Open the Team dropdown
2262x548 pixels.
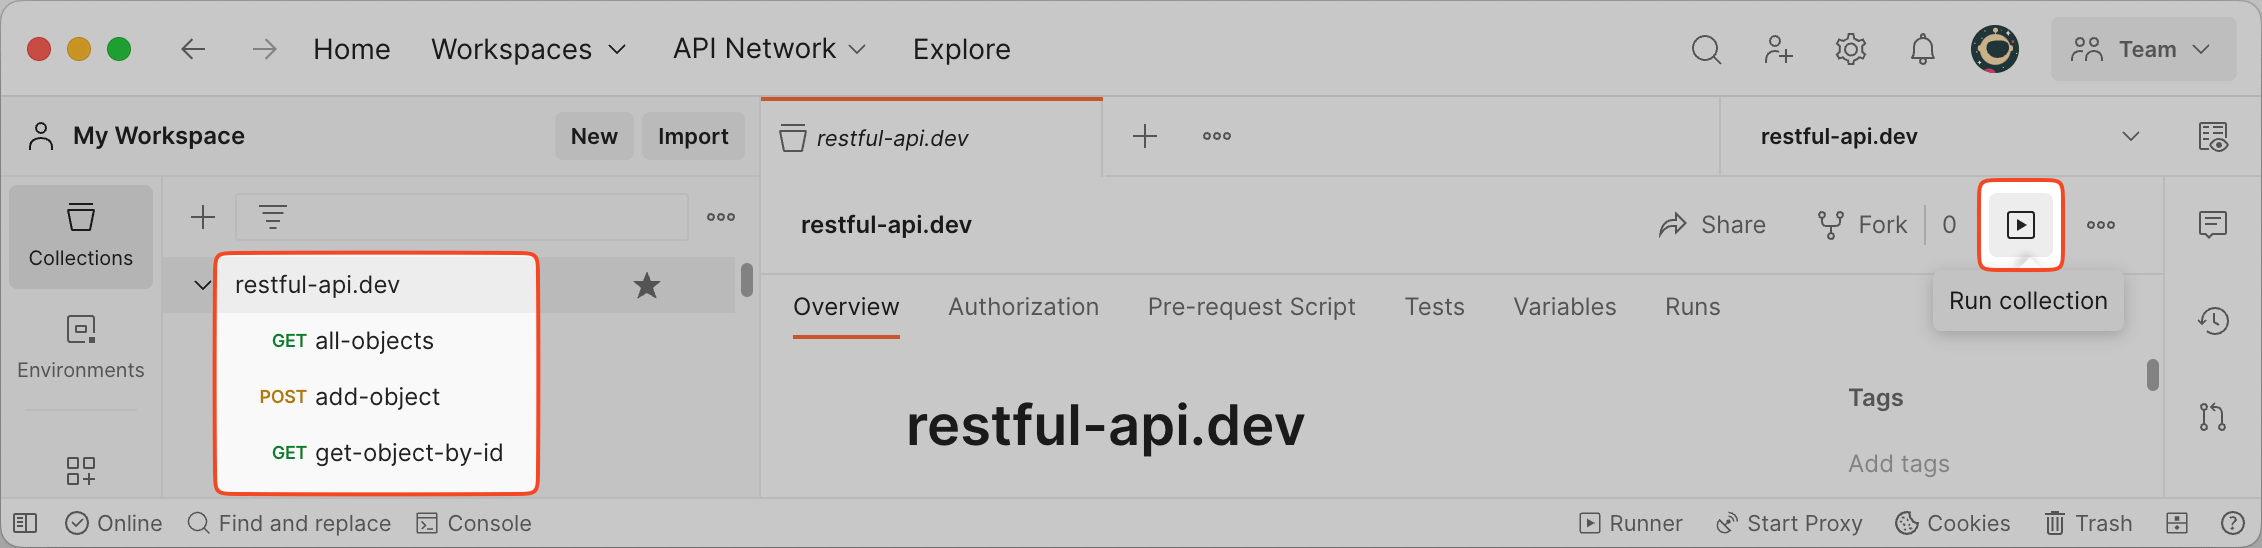pyautogui.click(x=2144, y=49)
